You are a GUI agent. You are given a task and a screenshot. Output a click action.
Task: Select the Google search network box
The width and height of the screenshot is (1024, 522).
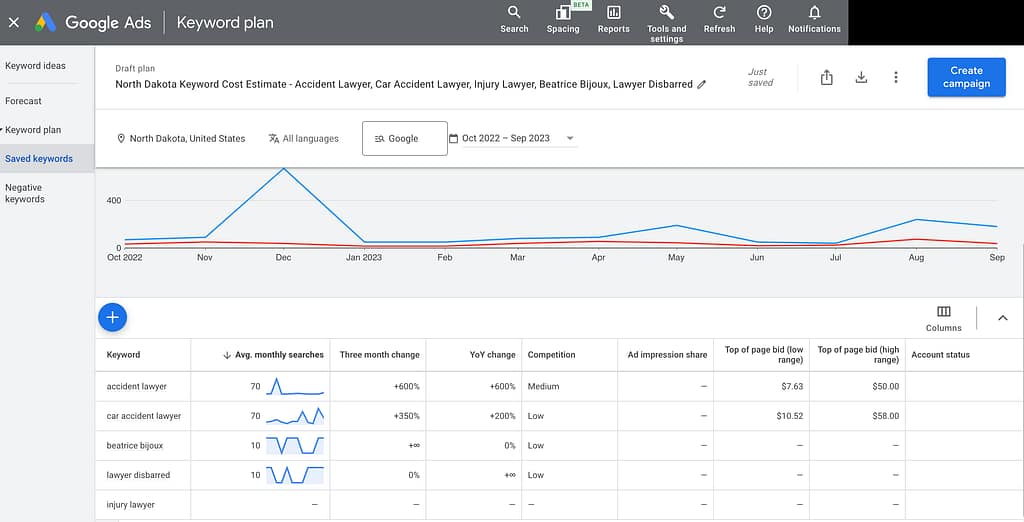click(404, 139)
